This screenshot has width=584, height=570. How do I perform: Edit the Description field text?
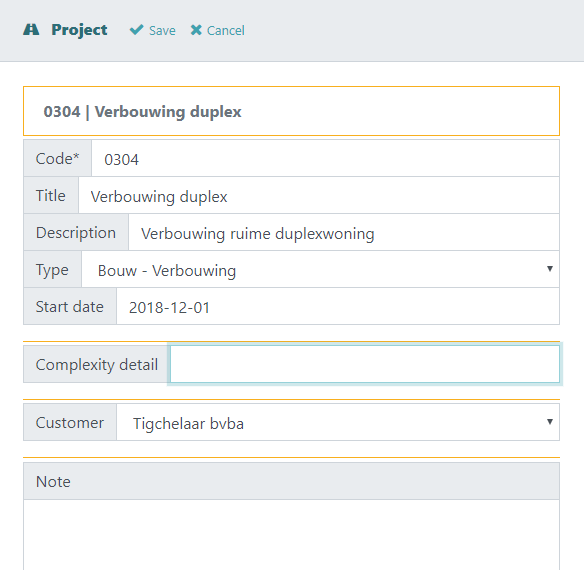click(x=344, y=232)
